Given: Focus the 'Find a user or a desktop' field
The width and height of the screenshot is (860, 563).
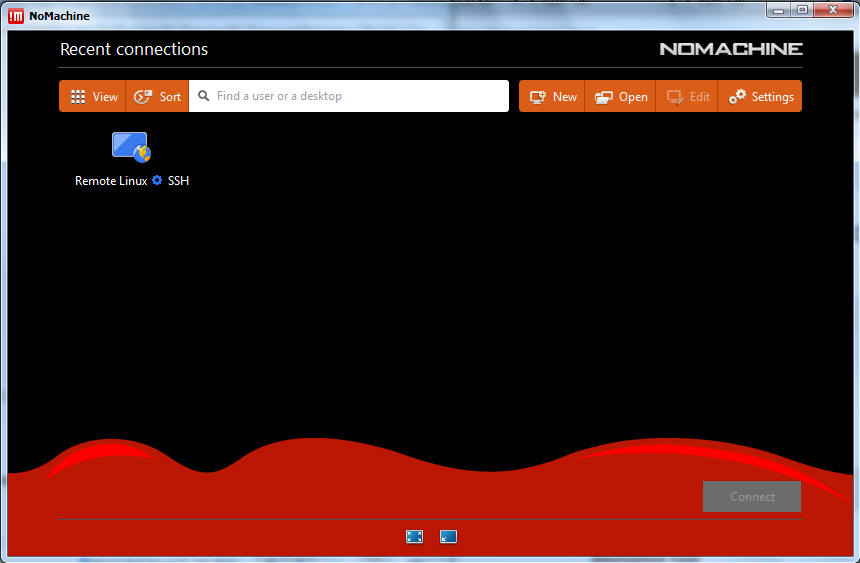Looking at the screenshot, I should 355,96.
